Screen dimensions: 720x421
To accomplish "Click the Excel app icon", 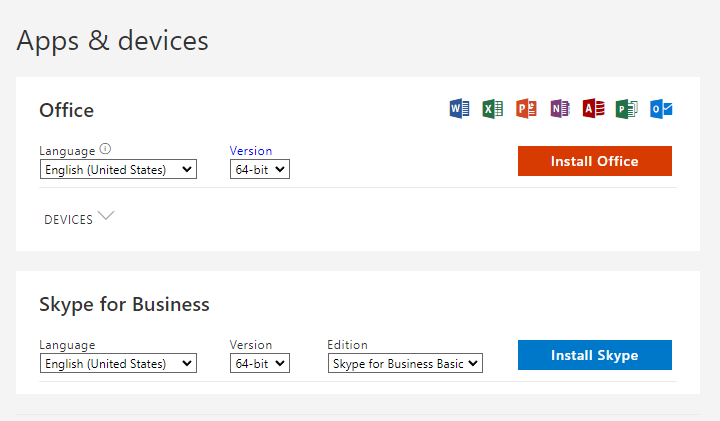I will 493,109.
